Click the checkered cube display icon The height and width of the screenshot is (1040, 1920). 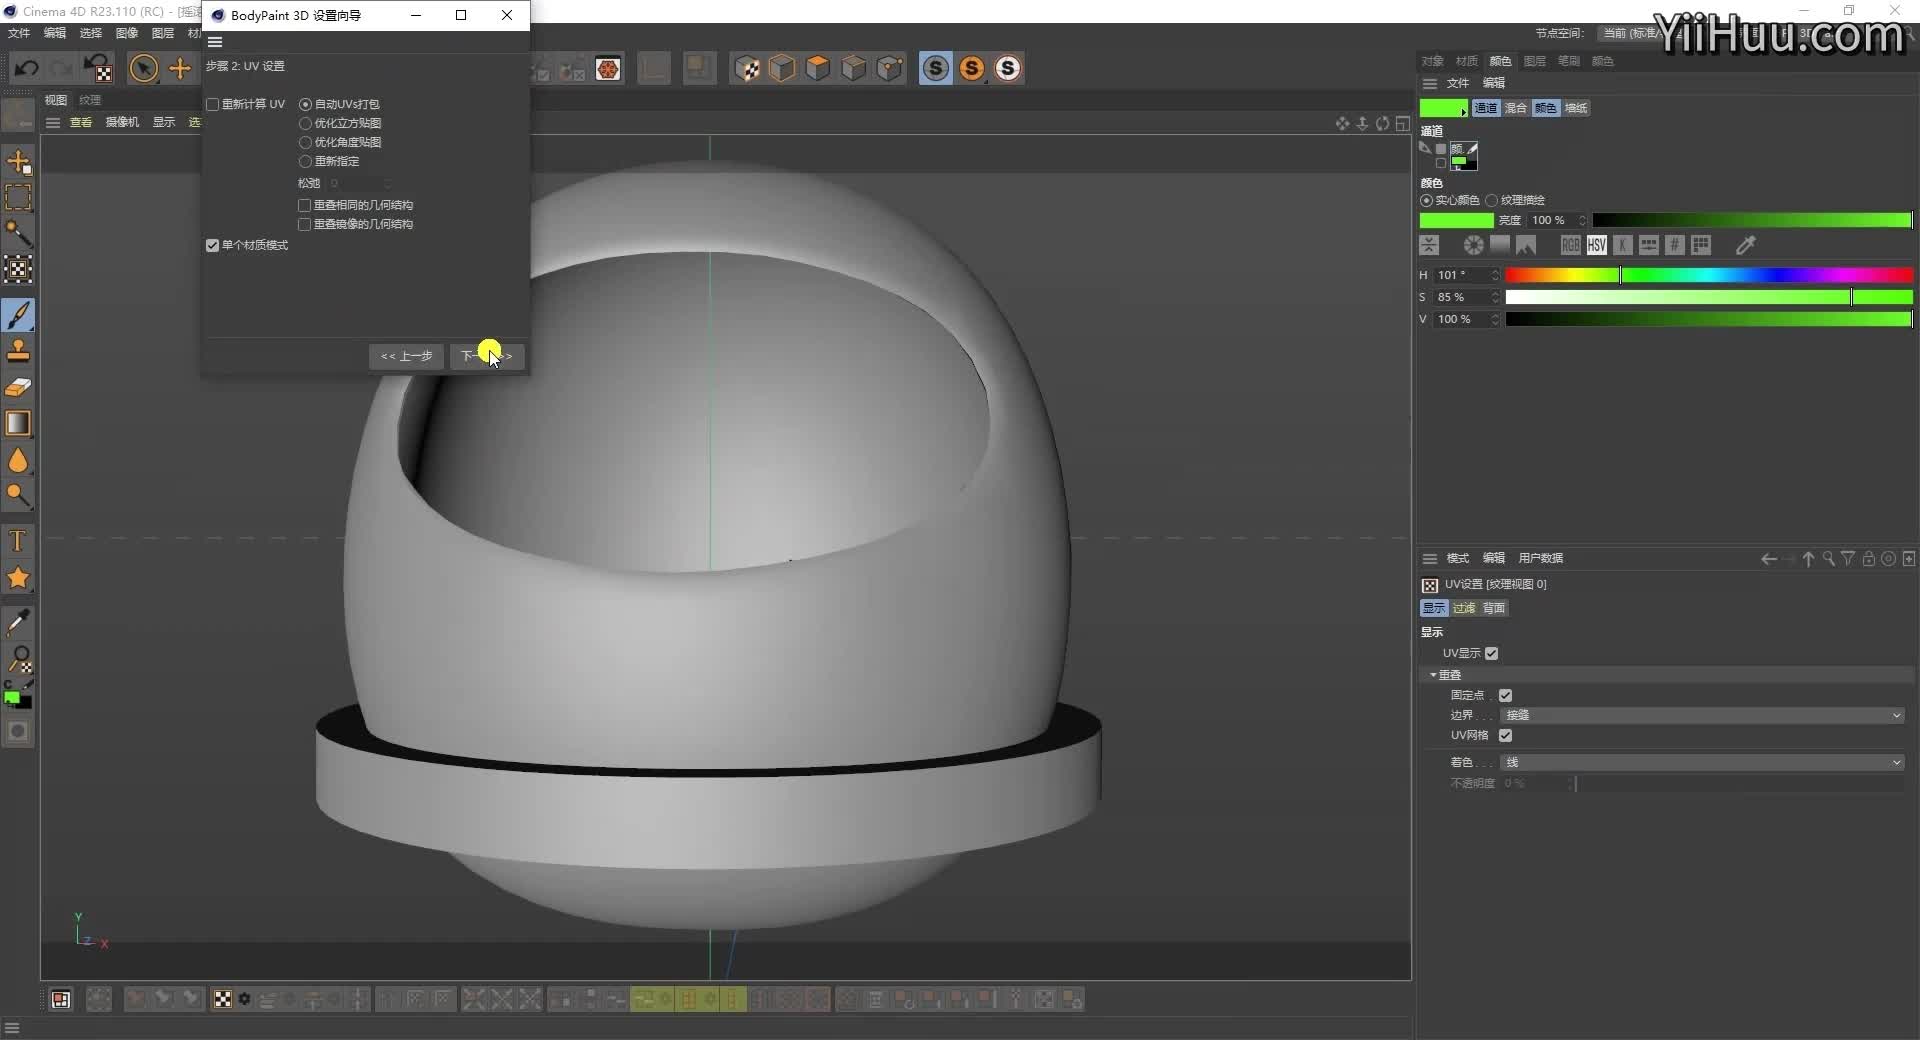[747, 68]
